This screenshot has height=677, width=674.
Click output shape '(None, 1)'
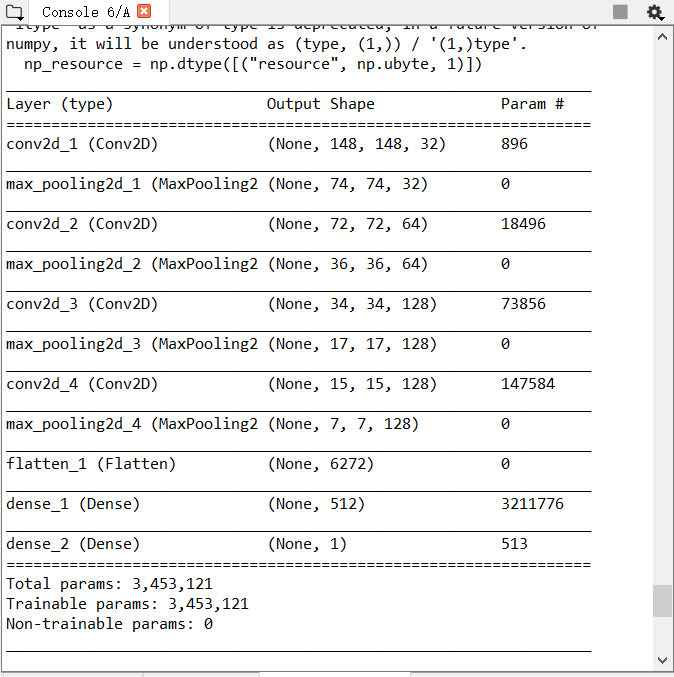point(307,544)
